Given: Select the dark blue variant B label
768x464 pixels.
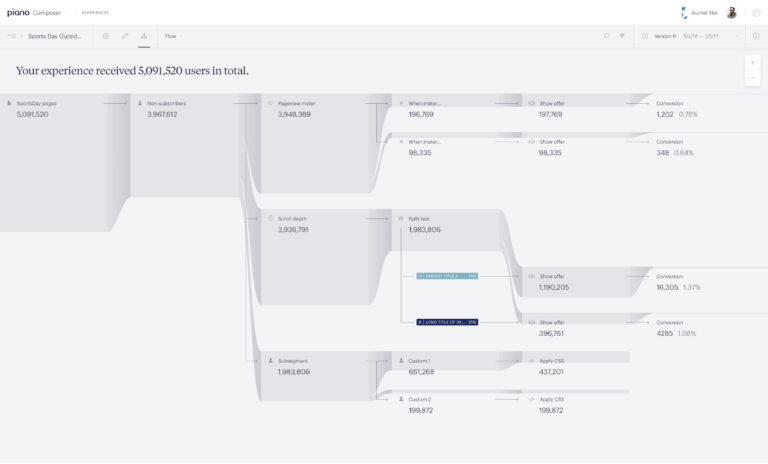Looking at the screenshot, I should pos(447,322).
